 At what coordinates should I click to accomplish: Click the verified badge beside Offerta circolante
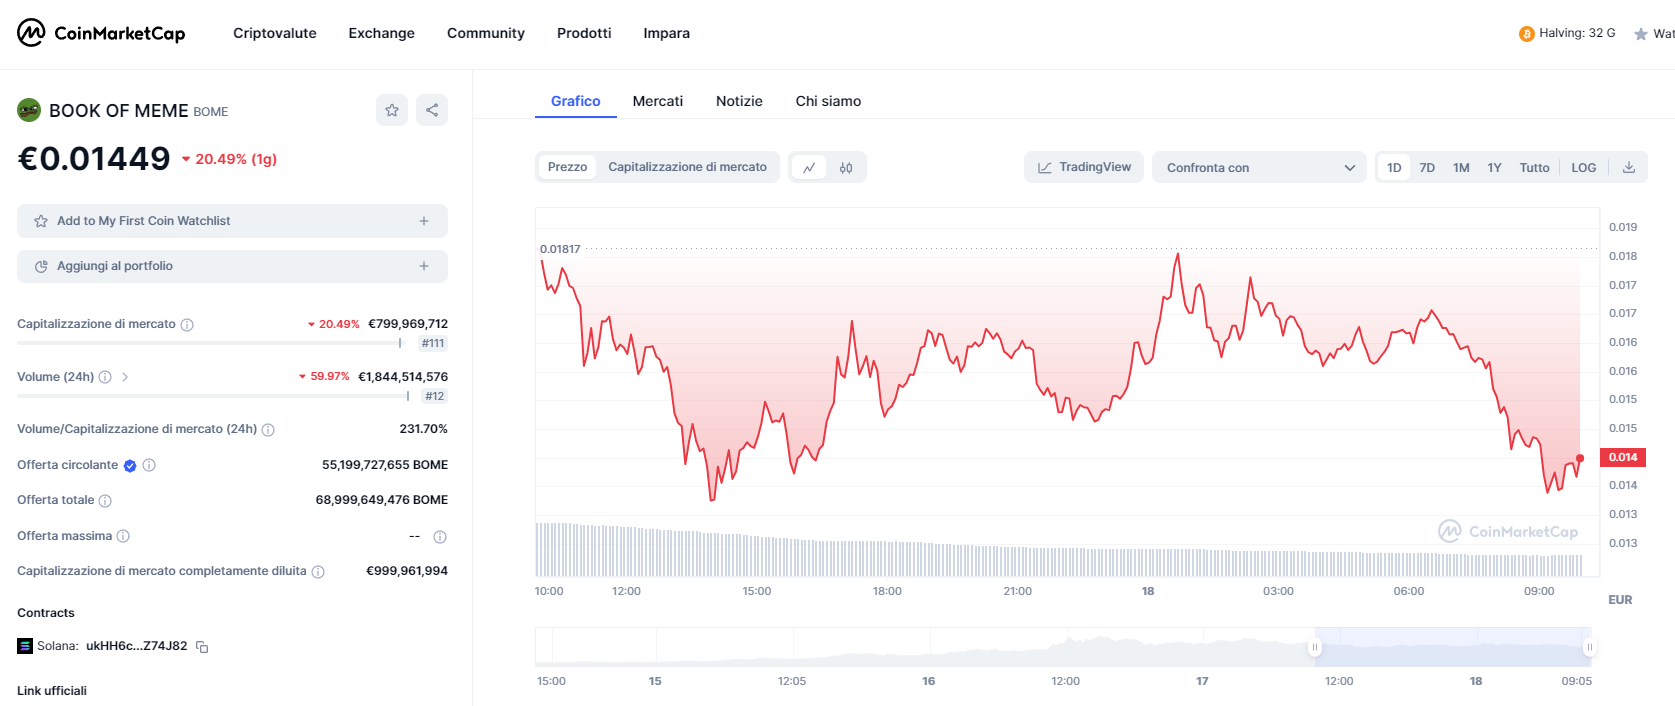click(x=130, y=465)
